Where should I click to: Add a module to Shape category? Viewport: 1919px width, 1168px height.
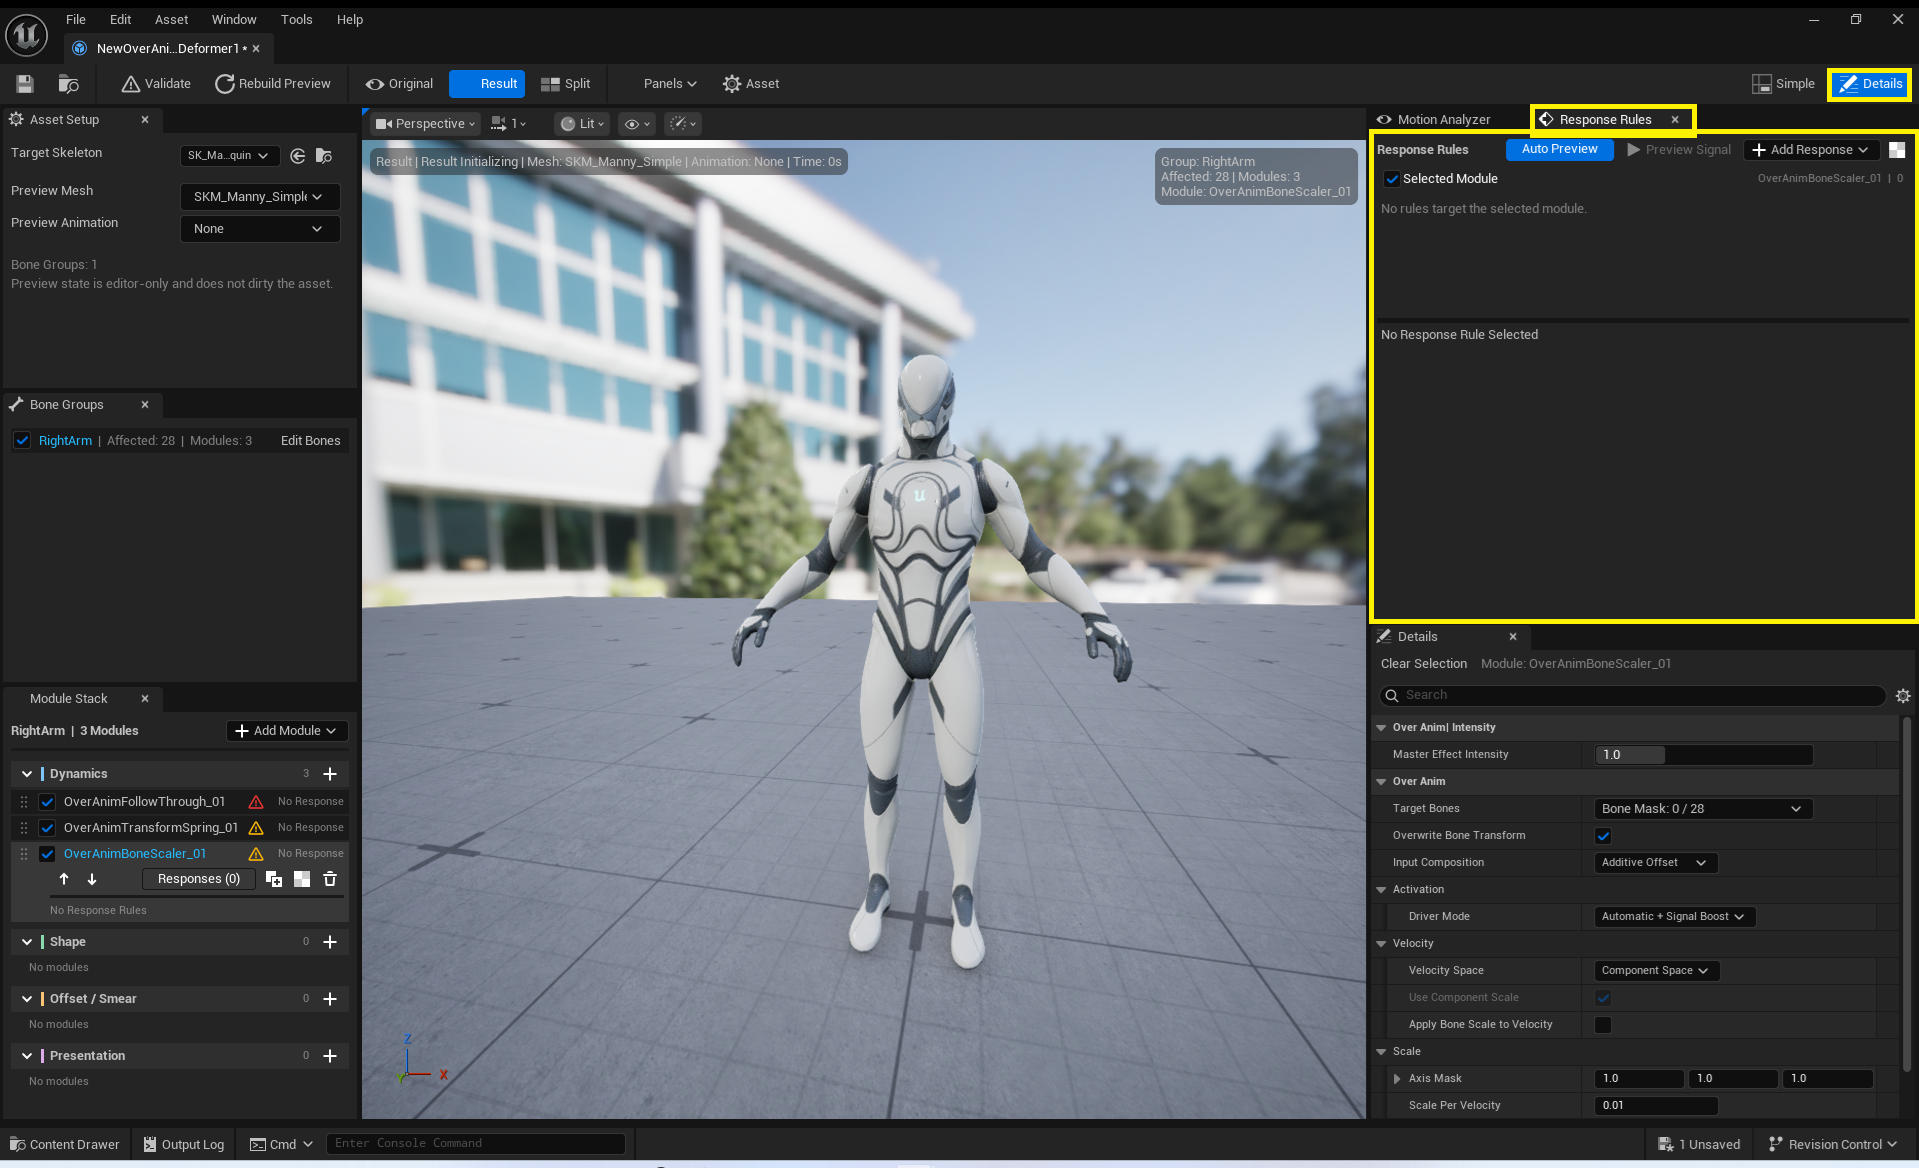330,942
